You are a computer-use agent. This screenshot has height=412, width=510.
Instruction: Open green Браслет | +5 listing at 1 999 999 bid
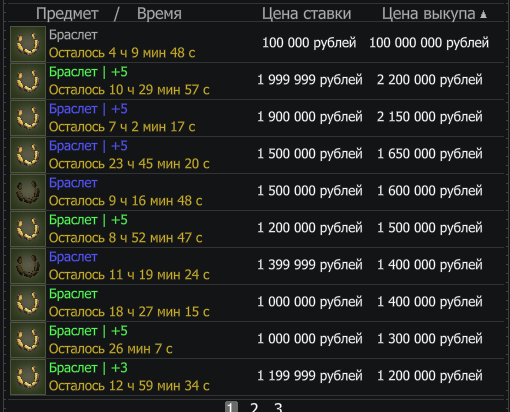[x=88, y=72]
